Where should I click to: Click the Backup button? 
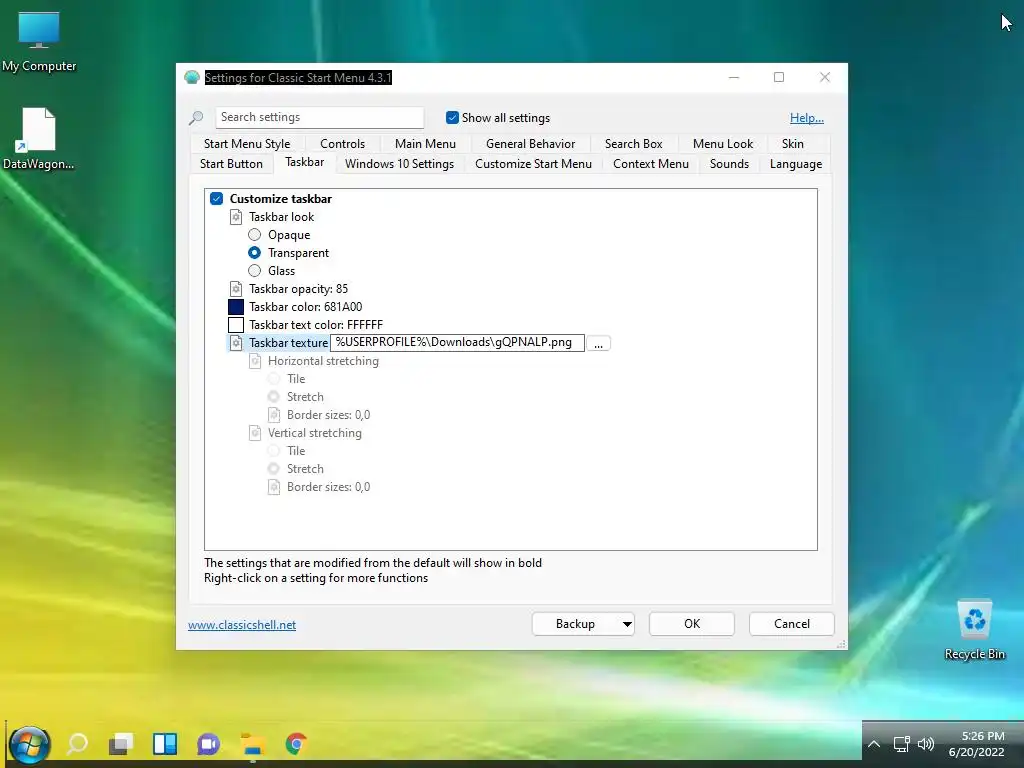[x=575, y=624]
